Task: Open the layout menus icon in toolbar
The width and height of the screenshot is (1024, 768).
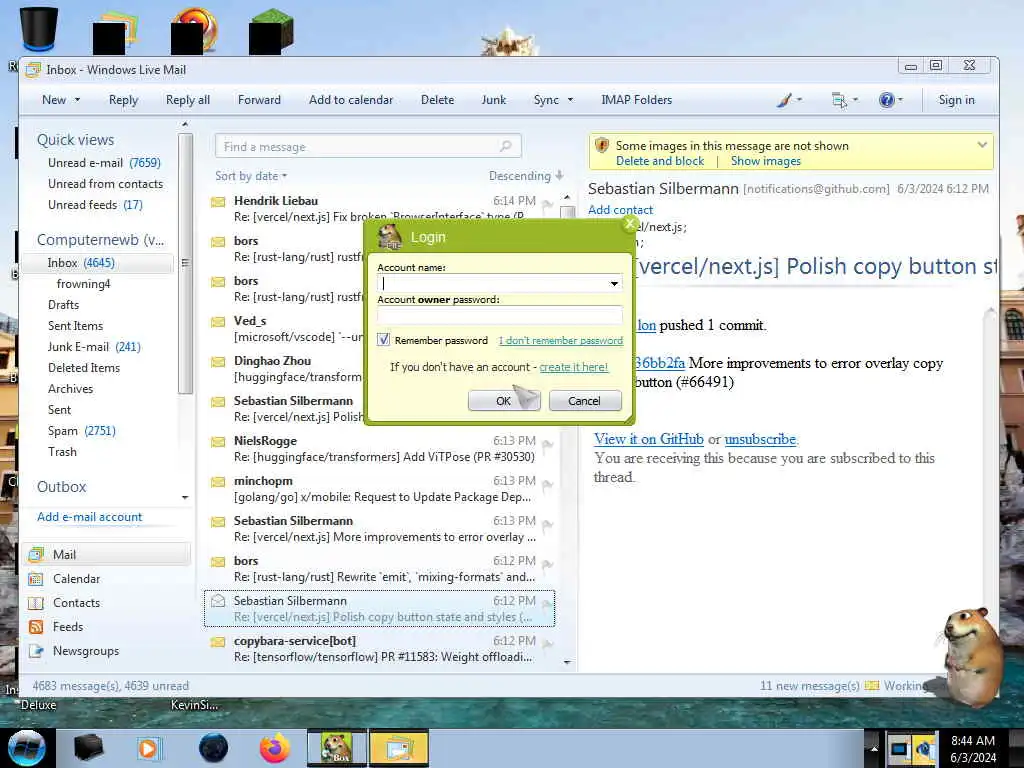Action: (839, 100)
